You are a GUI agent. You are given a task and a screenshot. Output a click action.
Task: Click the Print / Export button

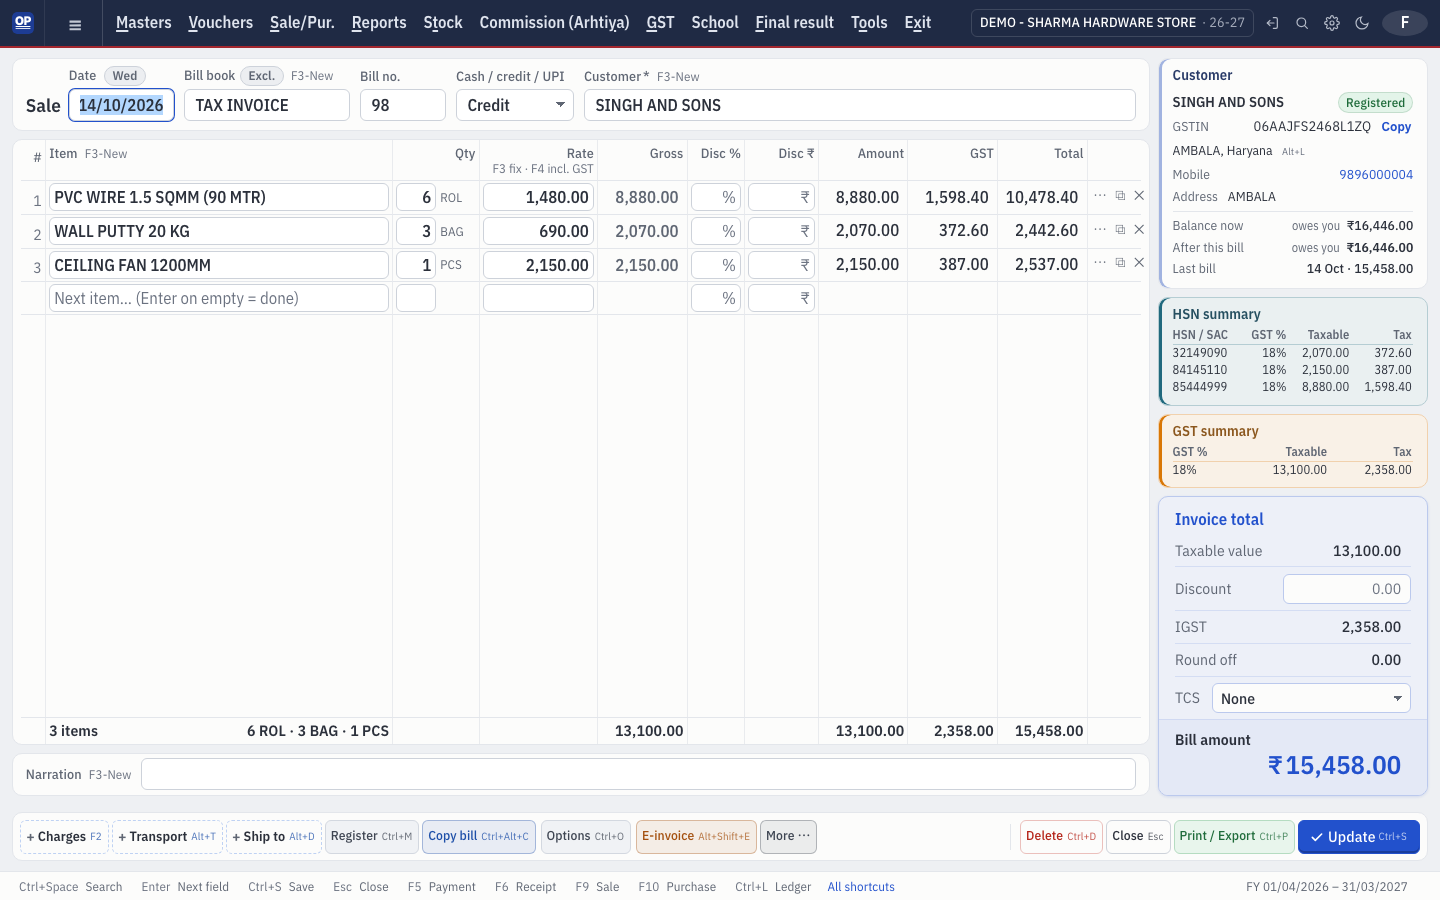point(1234,837)
